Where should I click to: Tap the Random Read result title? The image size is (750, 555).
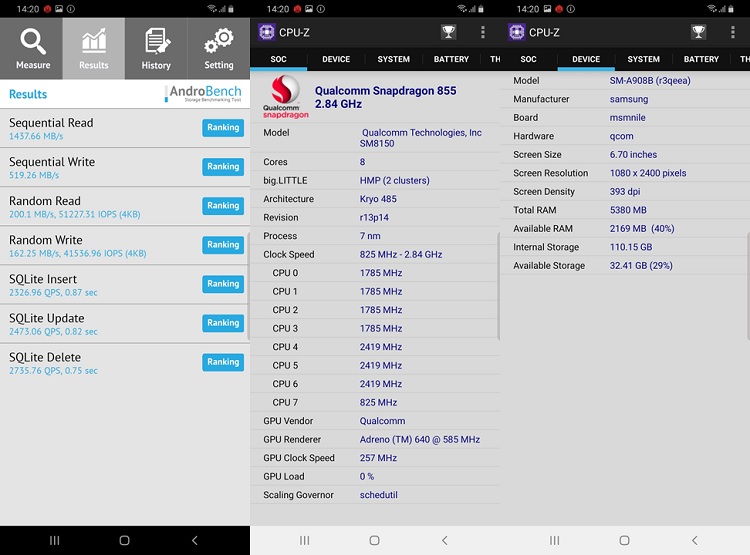click(44, 201)
